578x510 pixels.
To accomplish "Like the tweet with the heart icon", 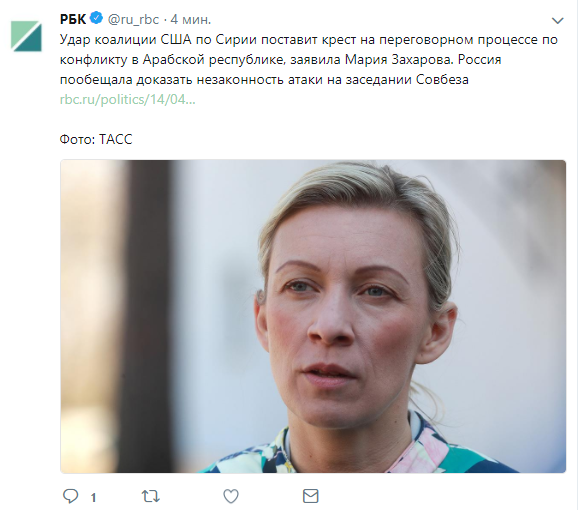I will 231,496.
